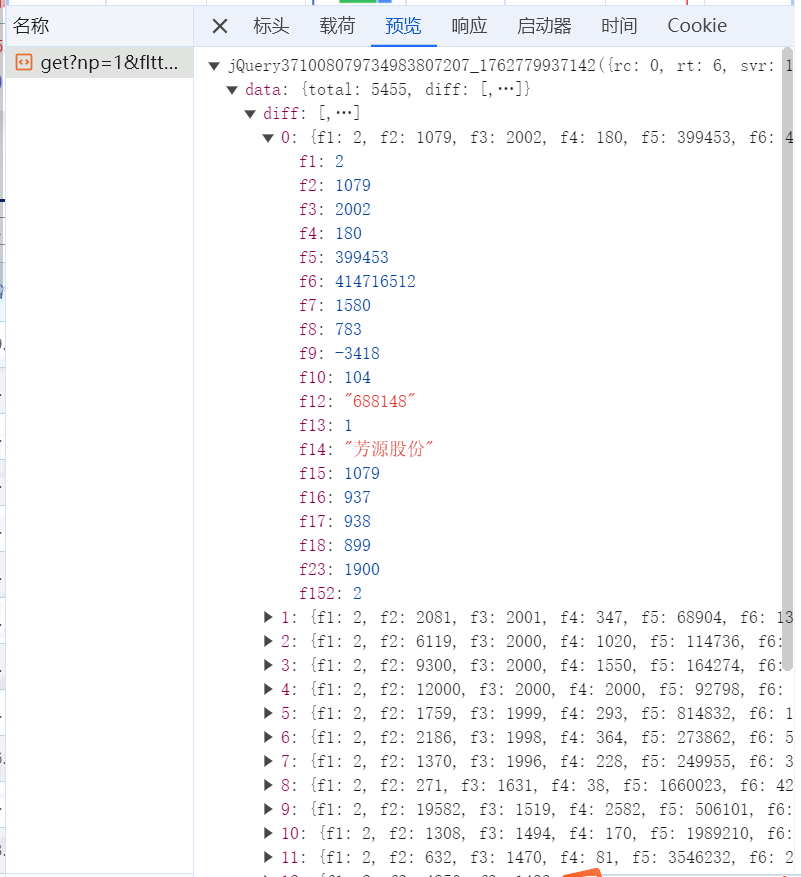Screen dimensions: 801x877
Task: Expand array item 9
Action: pyautogui.click(x=268, y=810)
